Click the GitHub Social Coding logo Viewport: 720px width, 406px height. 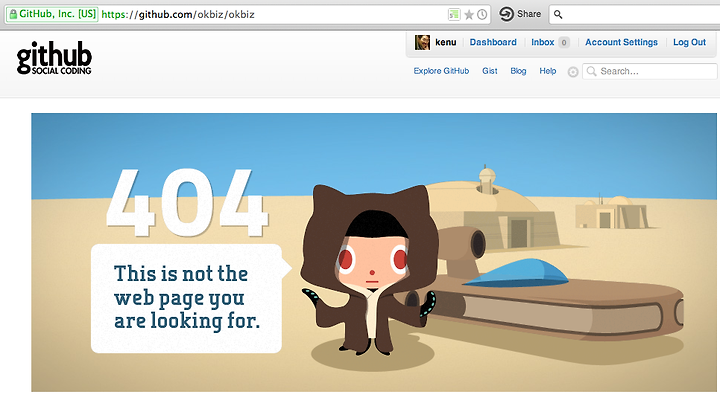click(54, 58)
